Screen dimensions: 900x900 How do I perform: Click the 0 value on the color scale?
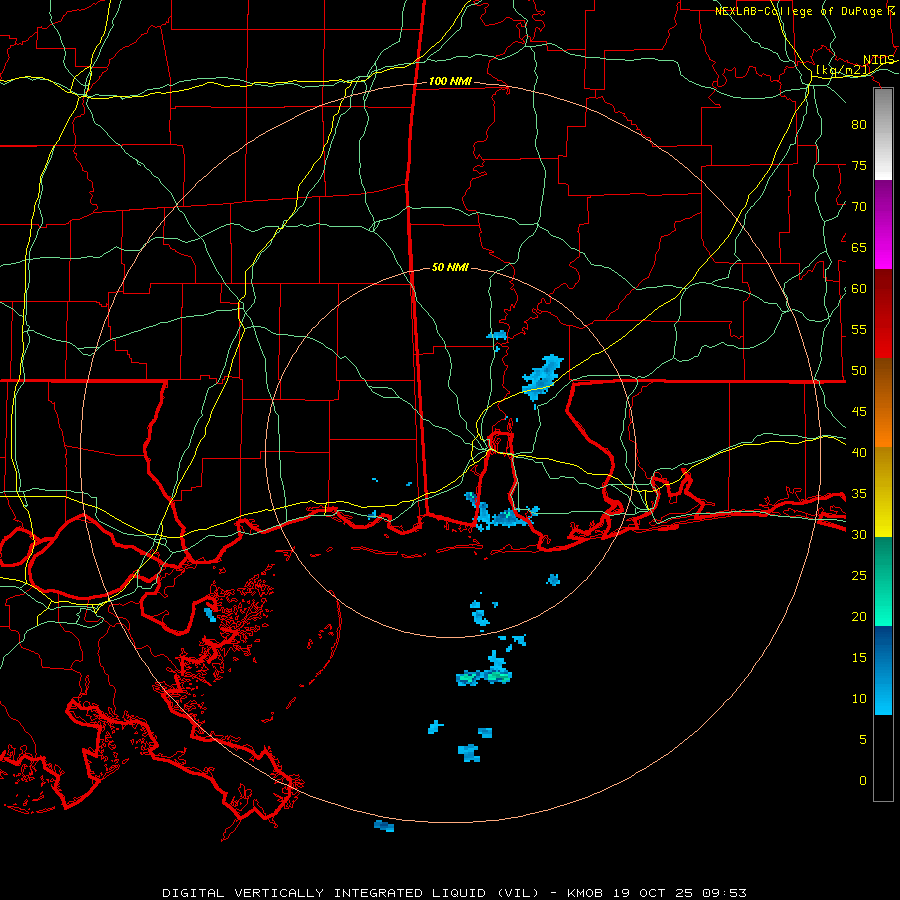tap(863, 781)
